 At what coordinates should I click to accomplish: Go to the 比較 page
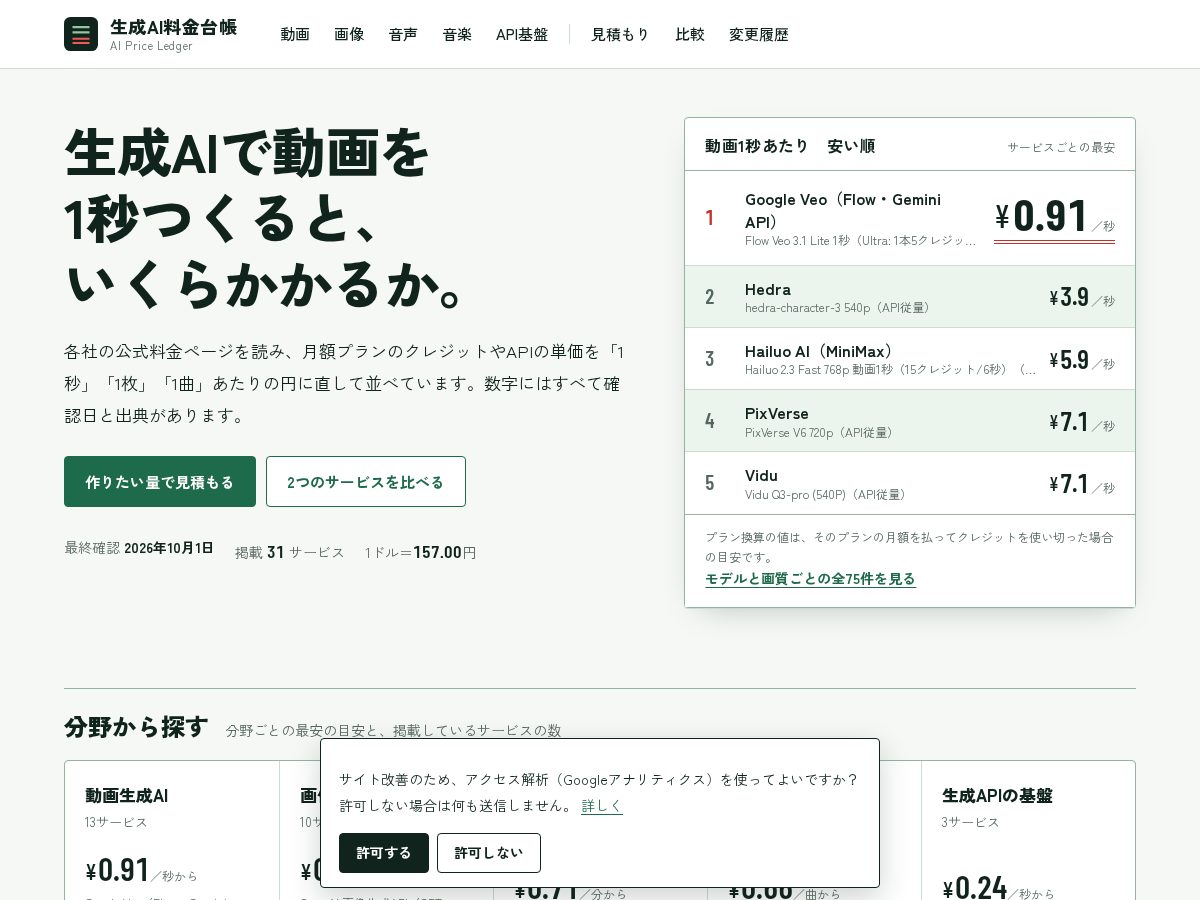point(690,34)
